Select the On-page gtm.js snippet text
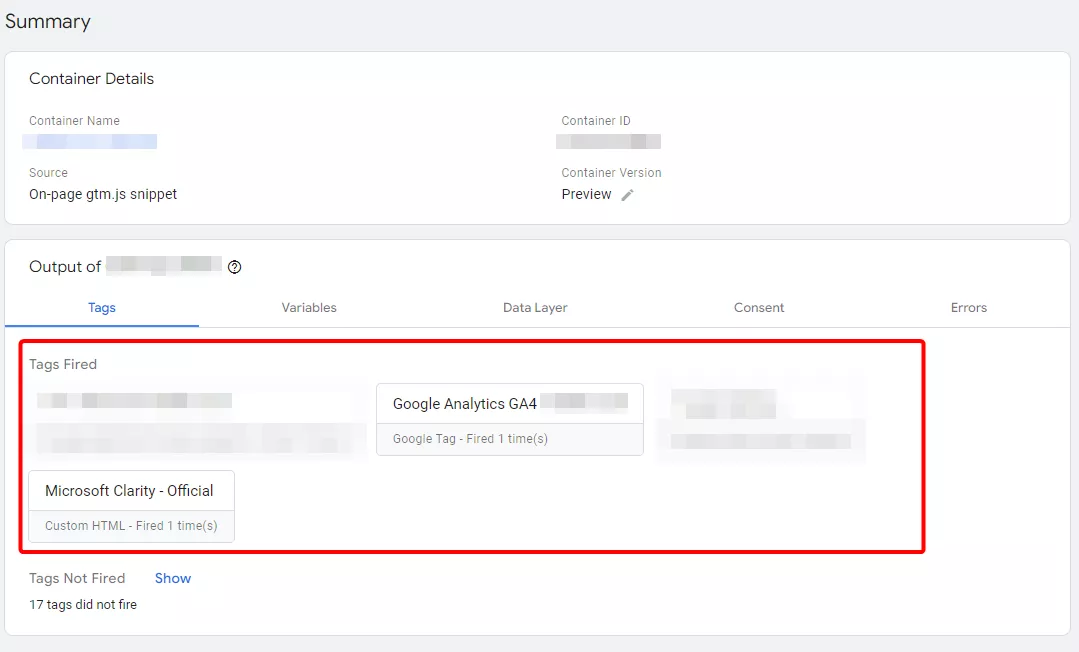The height and width of the screenshot is (652, 1079). point(103,194)
